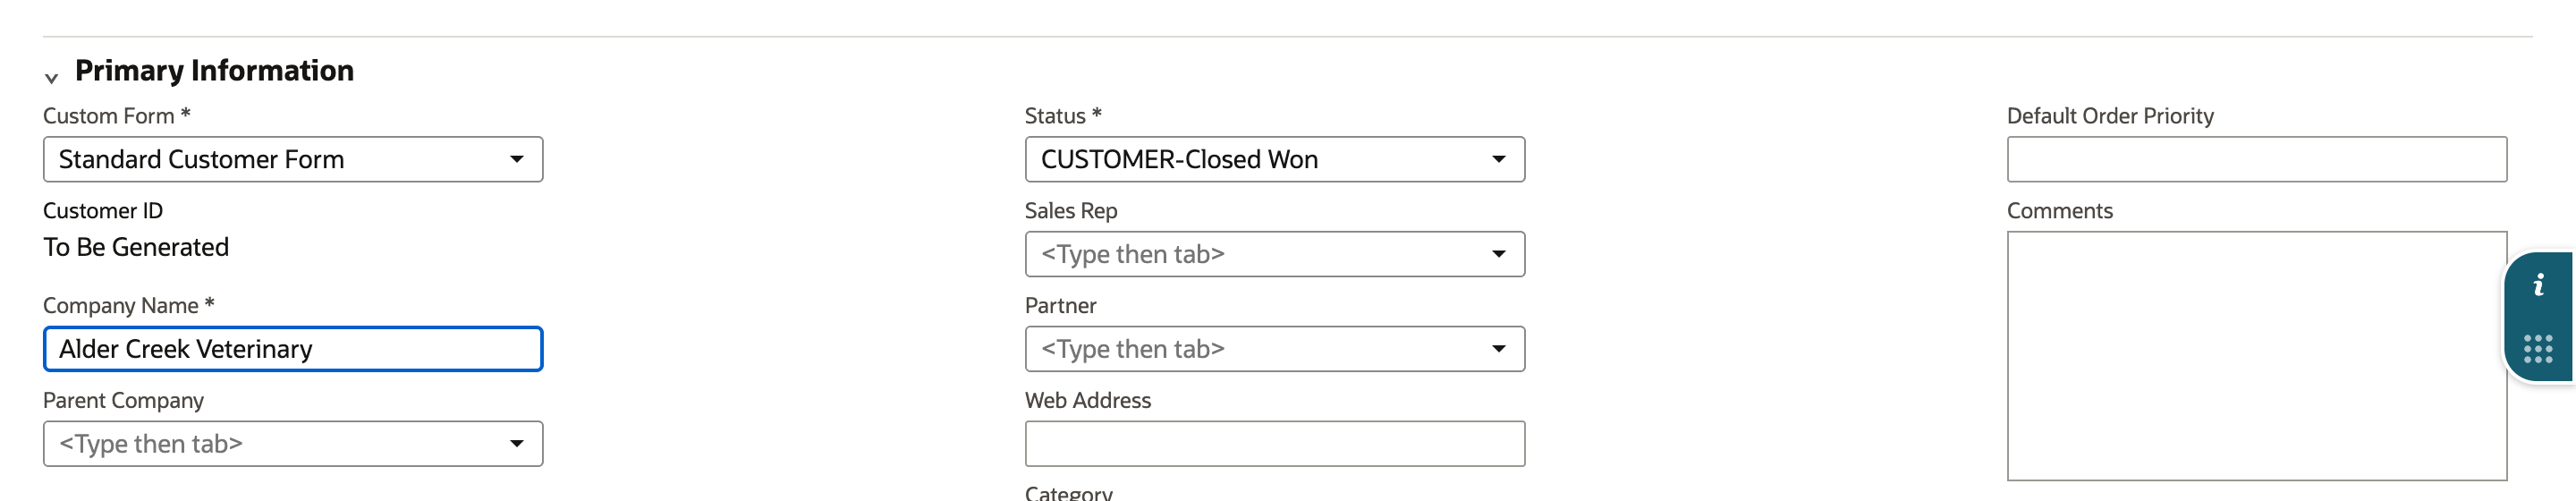Click the 'To Be Generated' customer ID text

point(136,247)
